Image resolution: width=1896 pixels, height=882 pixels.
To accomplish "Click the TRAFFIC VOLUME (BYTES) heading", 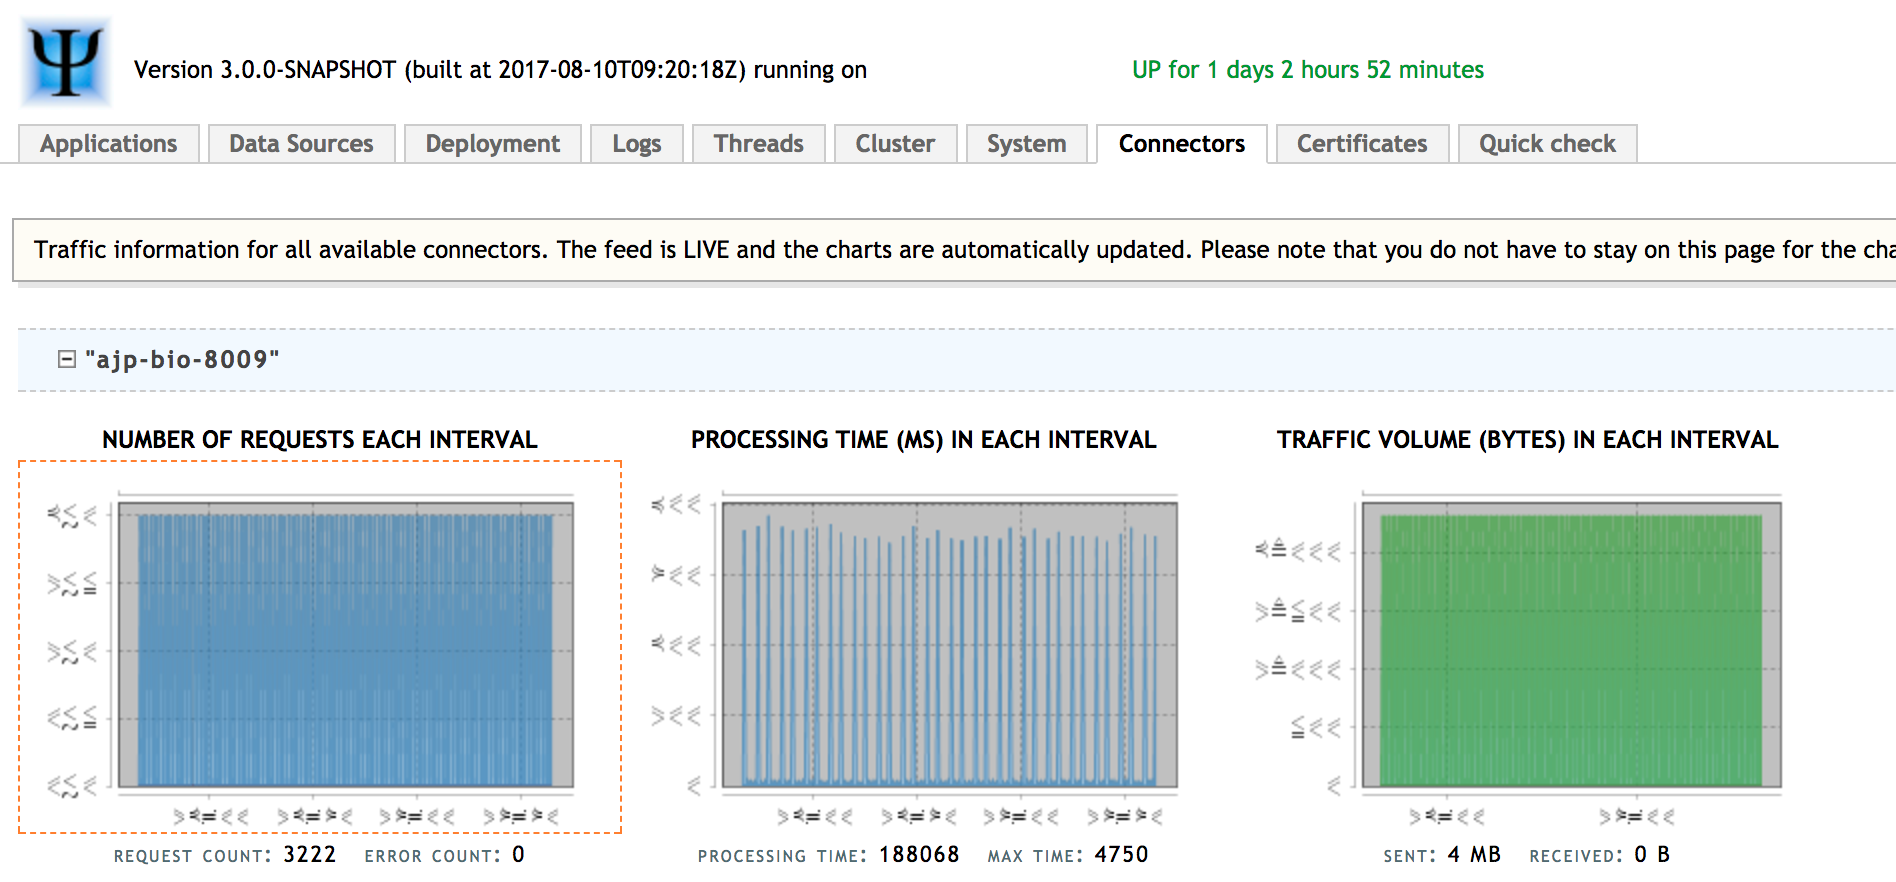I will coord(1527,440).
